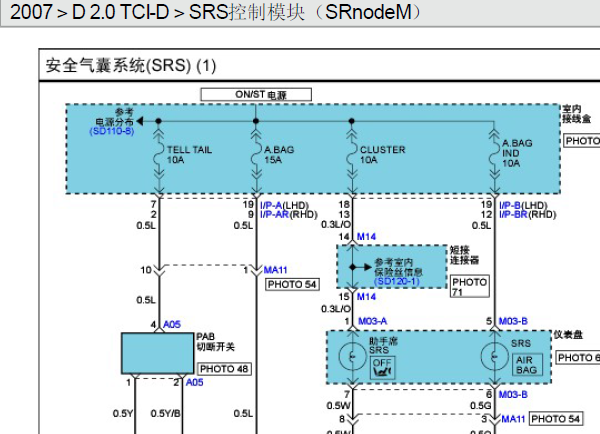The height and width of the screenshot is (434, 600).
Task: Open the SD110-8 power distribution reference link
Action: tap(112, 132)
